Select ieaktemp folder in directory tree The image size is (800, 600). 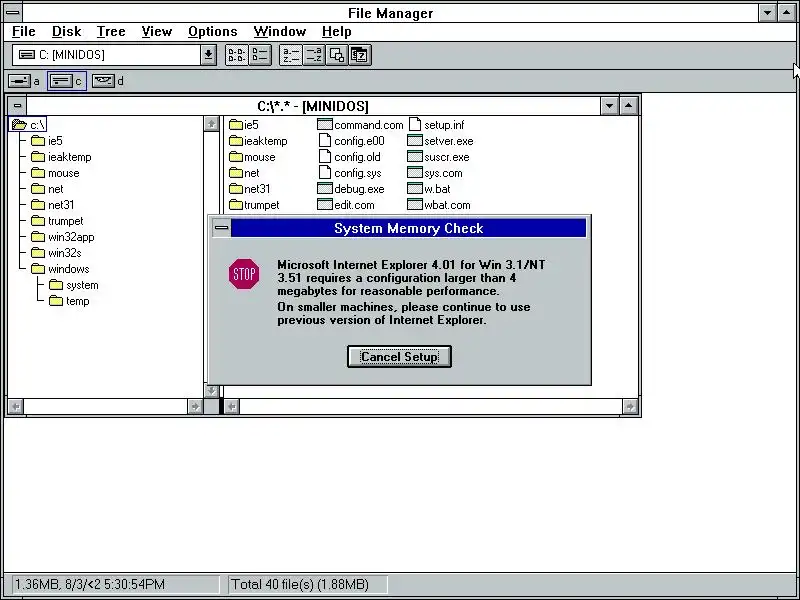[61, 157]
